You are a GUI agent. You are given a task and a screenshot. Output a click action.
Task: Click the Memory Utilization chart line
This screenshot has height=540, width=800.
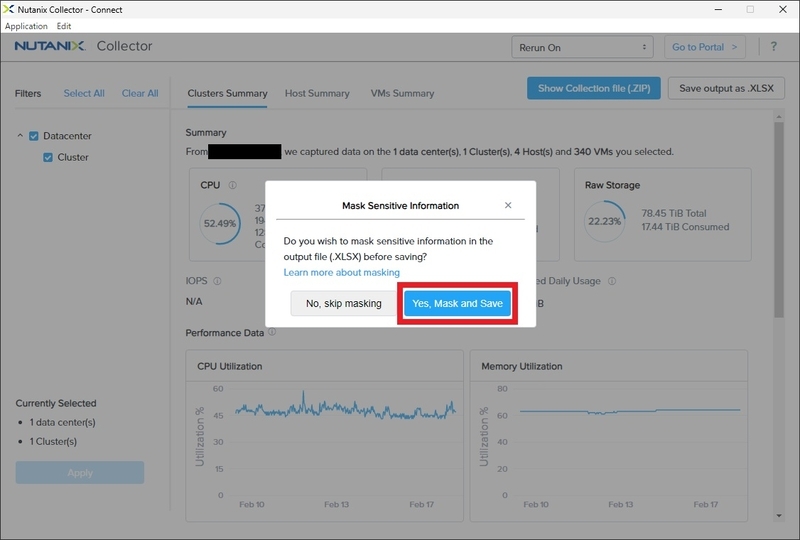click(630, 411)
